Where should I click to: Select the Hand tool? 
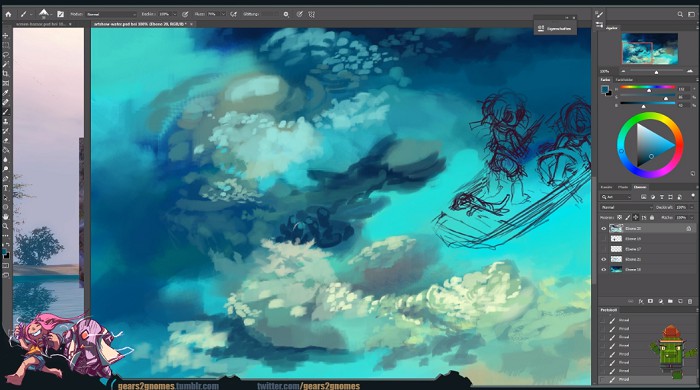pos(6,217)
